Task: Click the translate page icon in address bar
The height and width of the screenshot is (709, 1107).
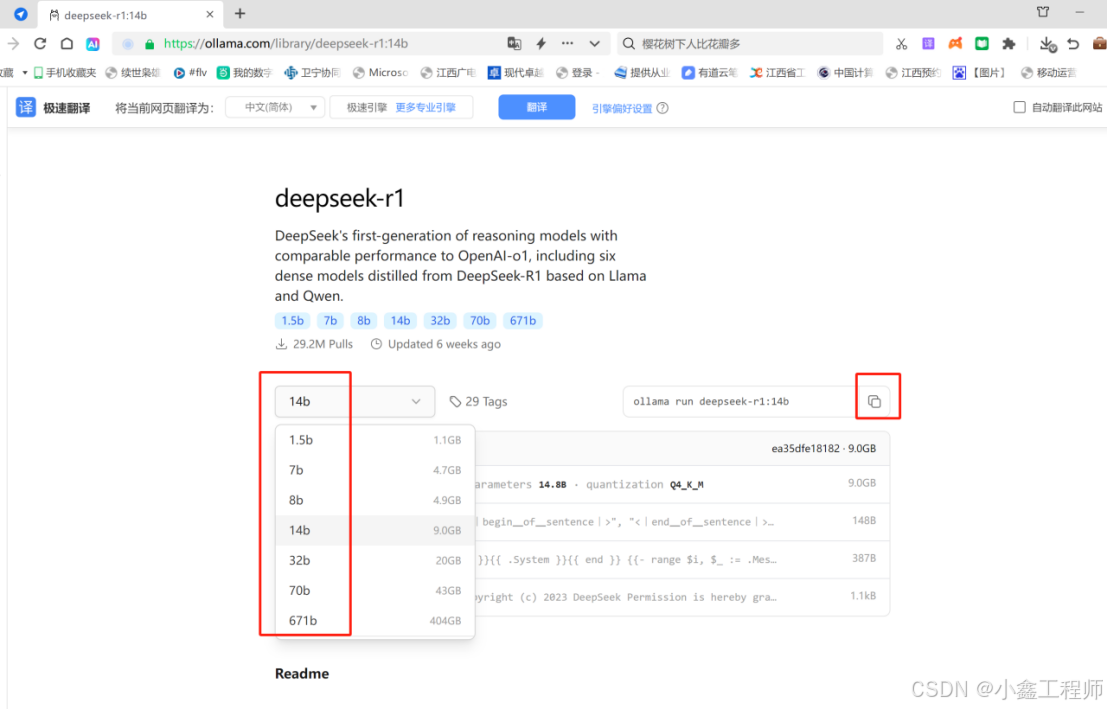Action: (514, 44)
